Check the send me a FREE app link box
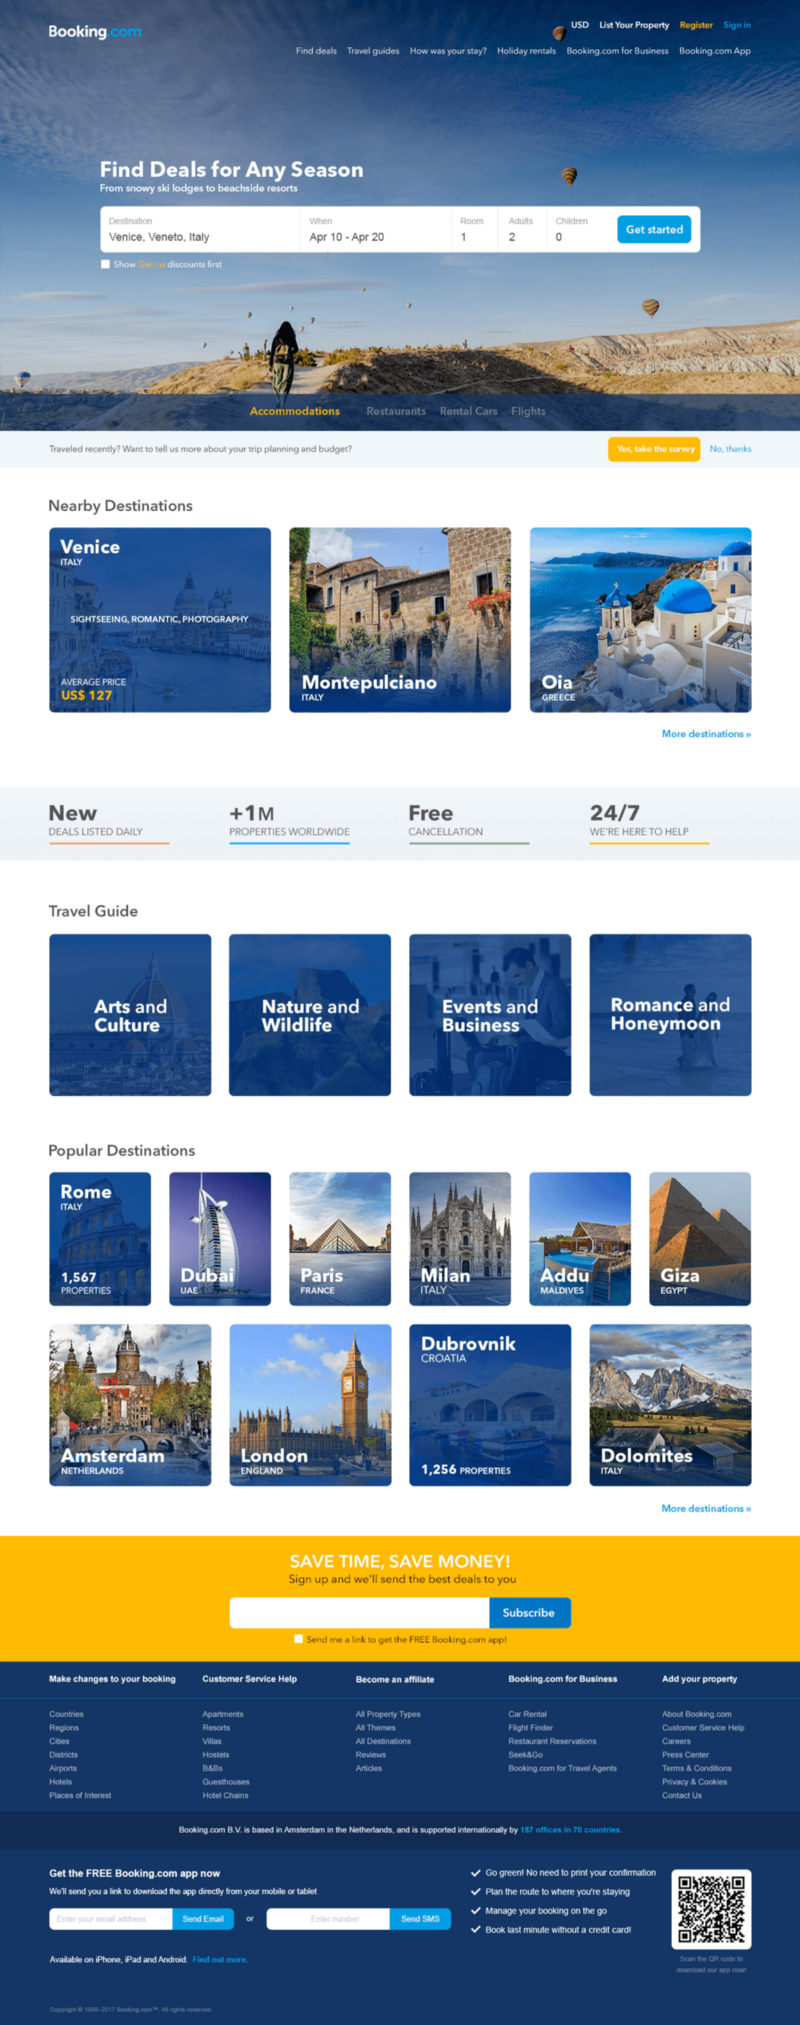Screen dimensions: 800x2025 point(298,1639)
